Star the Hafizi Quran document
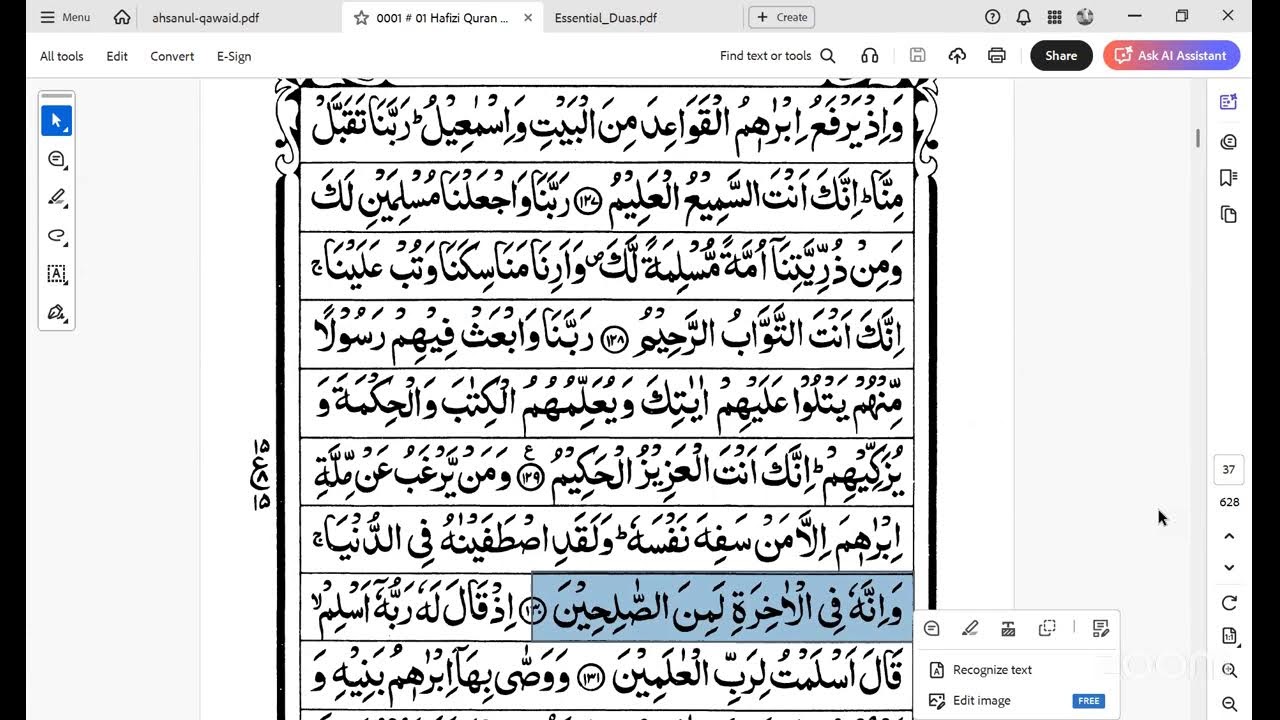 [x=361, y=17]
